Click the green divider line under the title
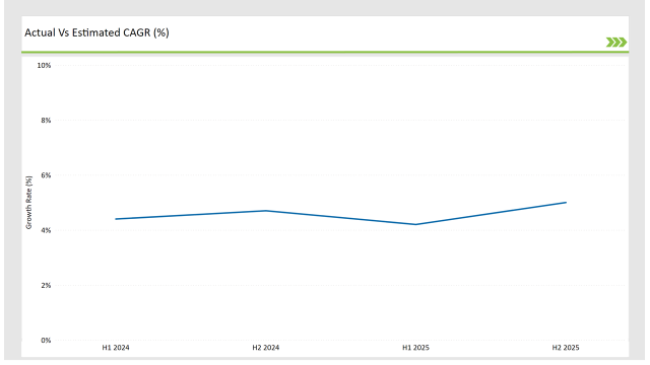Viewport: 650px width, 365px height. click(325, 52)
